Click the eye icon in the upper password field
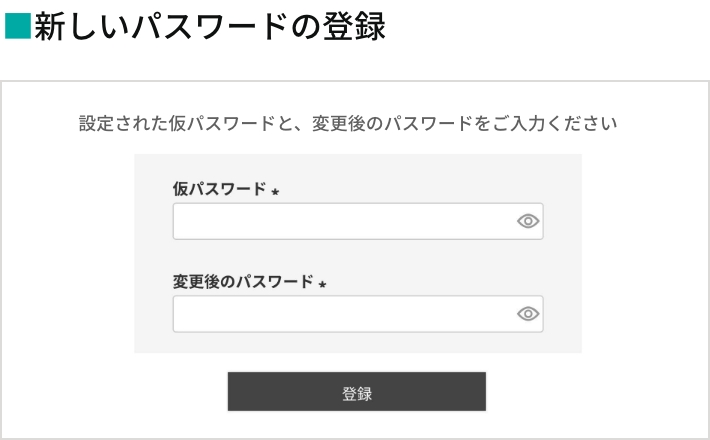The width and height of the screenshot is (710, 440). pos(528,222)
